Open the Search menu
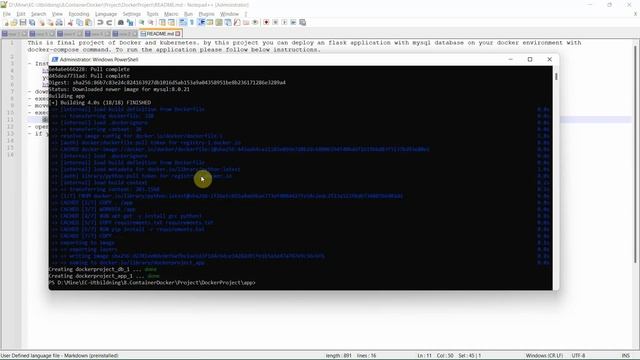Image resolution: width=640 pixels, height=360 pixels. (x=38, y=14)
